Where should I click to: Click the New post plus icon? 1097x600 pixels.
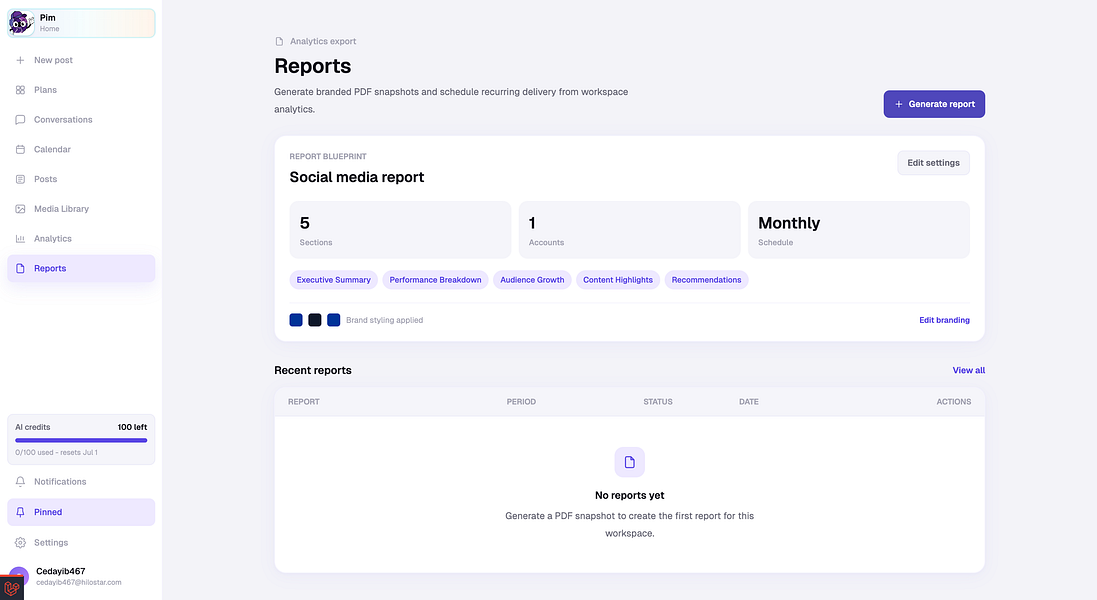20,60
